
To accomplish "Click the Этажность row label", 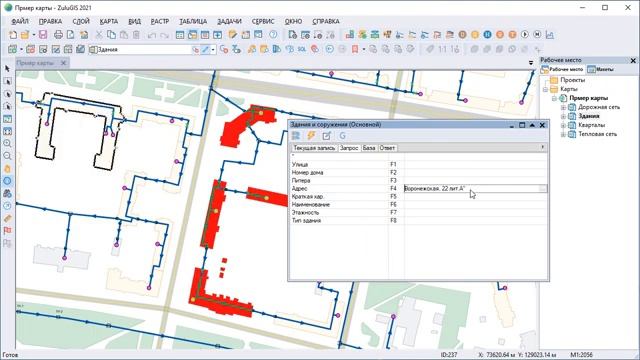I will pos(305,212).
